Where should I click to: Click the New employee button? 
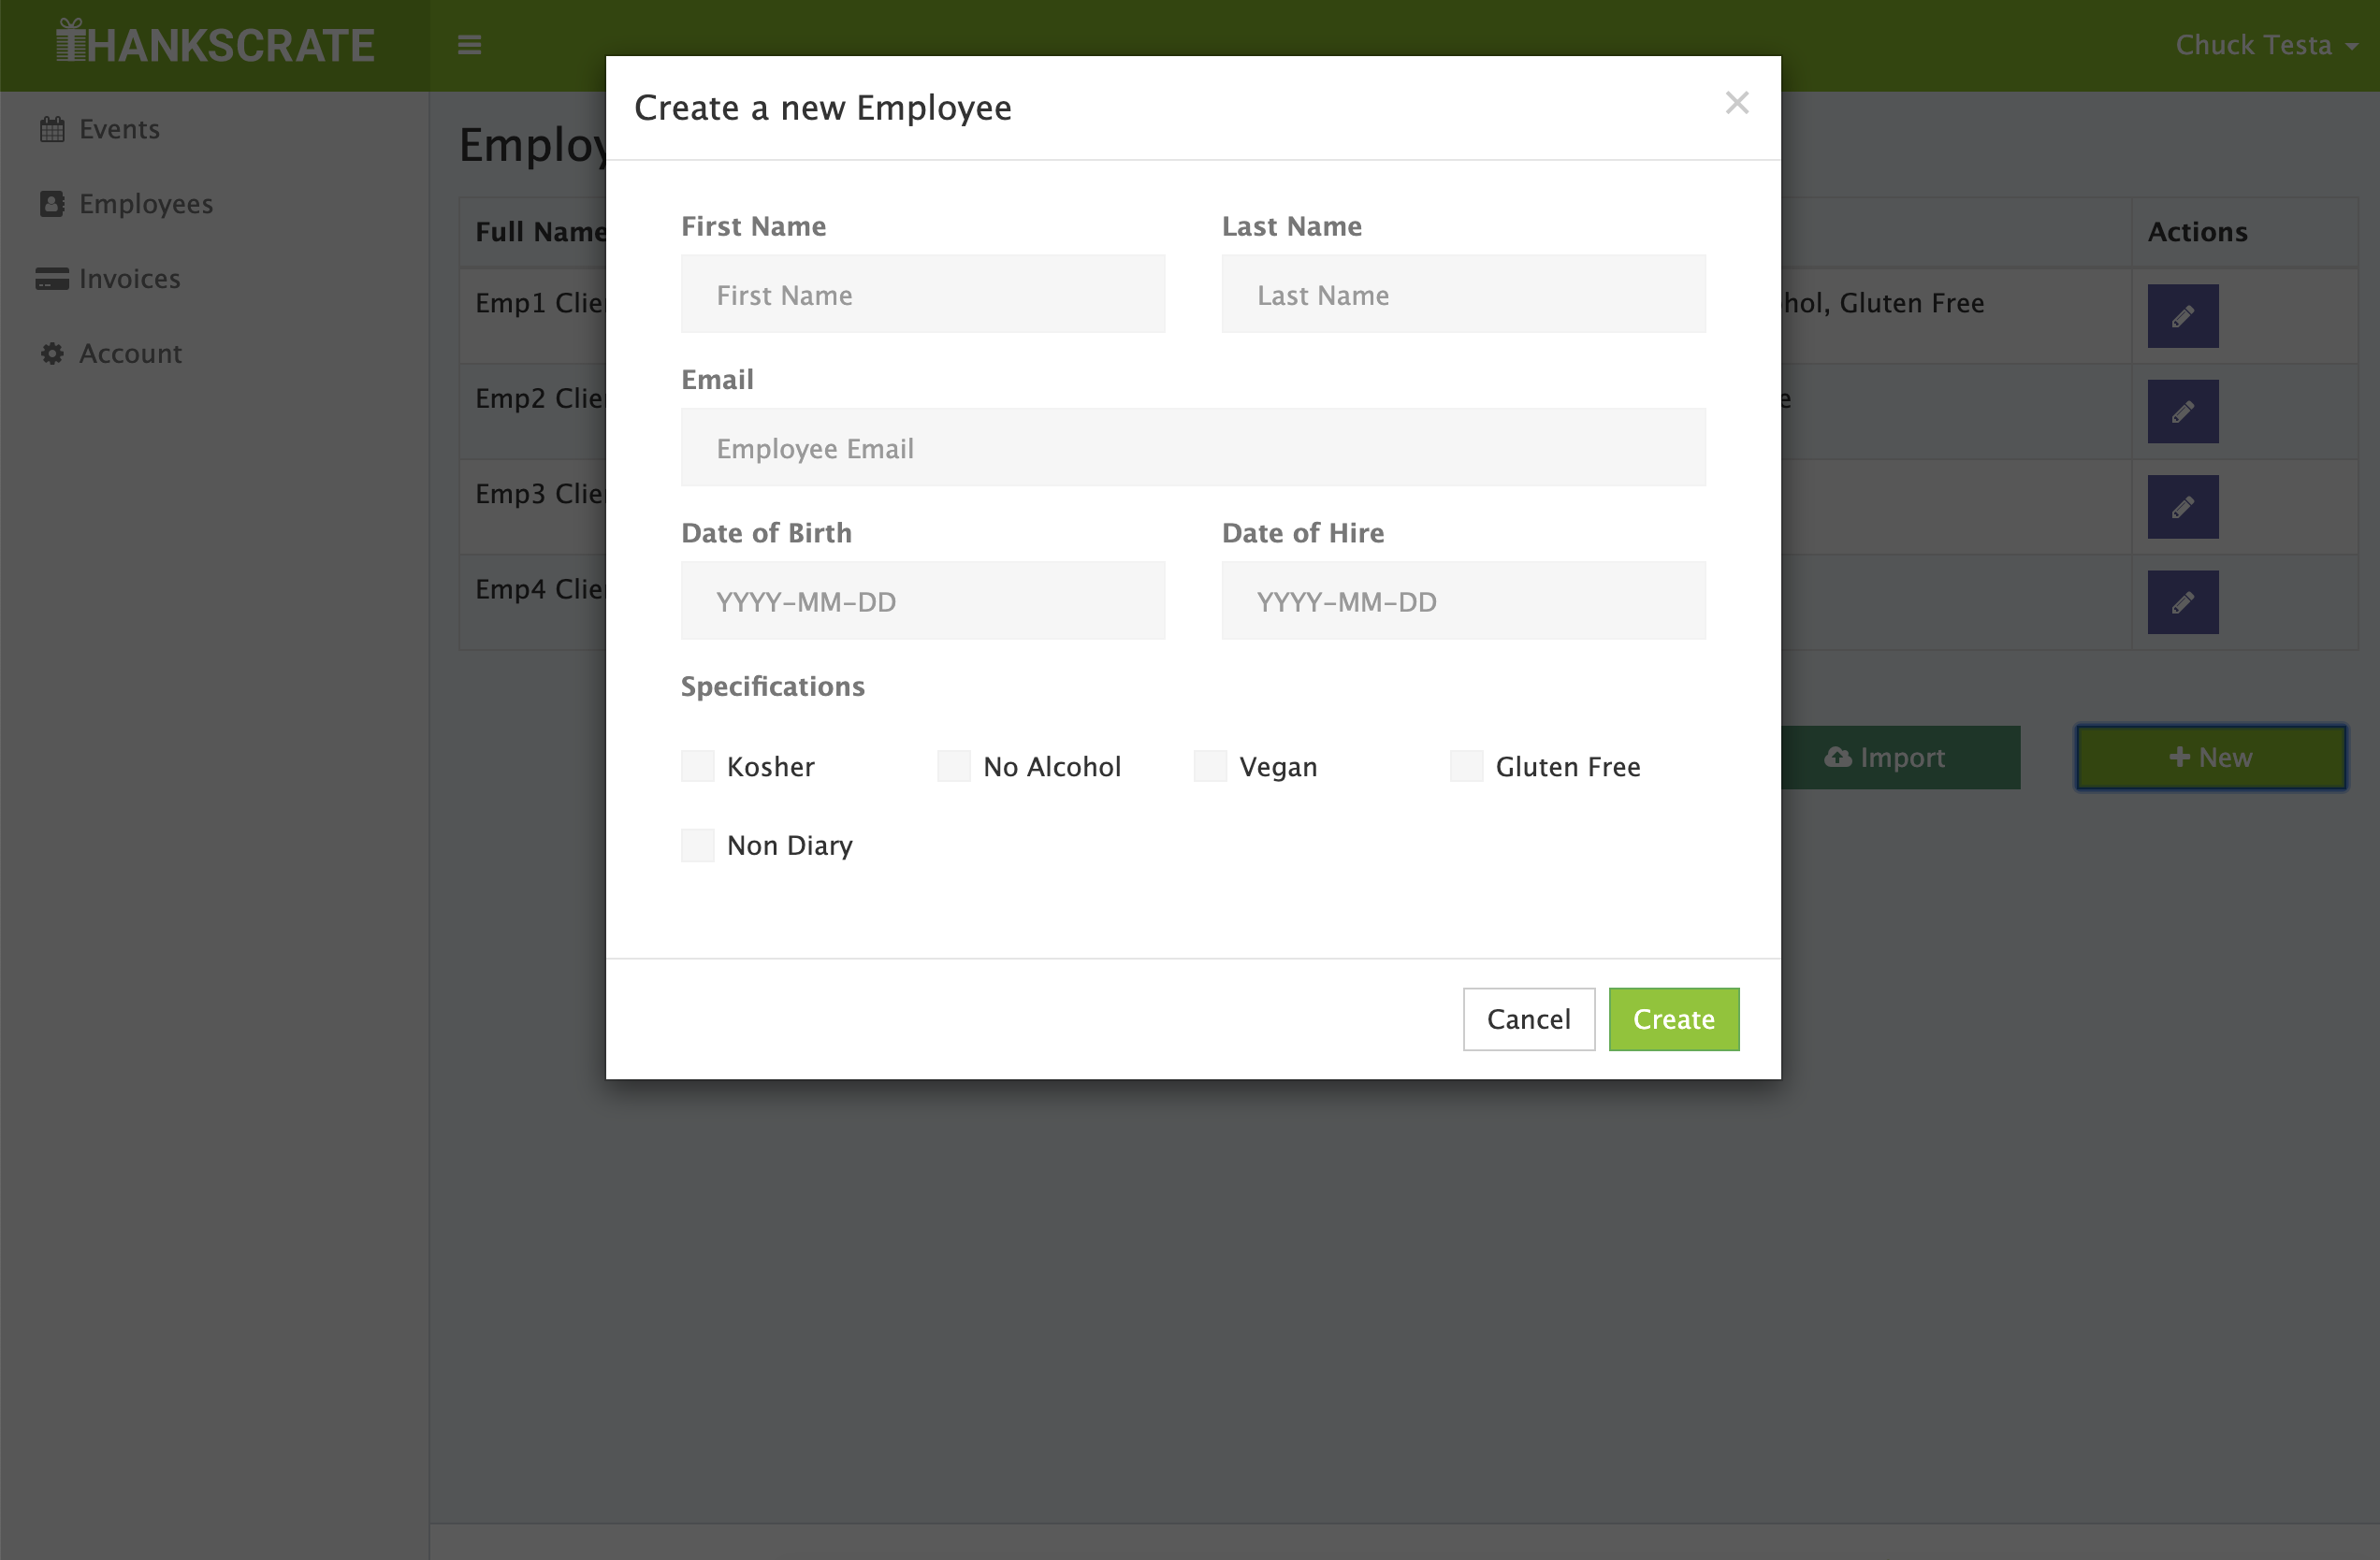point(2211,757)
